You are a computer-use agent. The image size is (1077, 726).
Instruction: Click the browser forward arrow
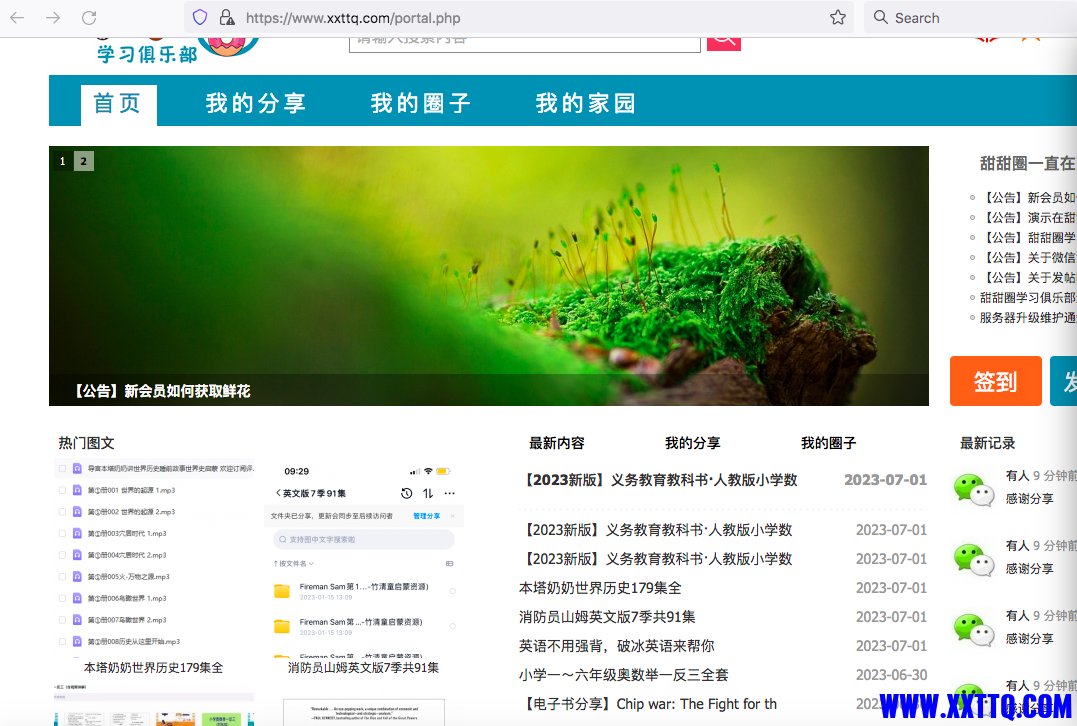[x=53, y=18]
